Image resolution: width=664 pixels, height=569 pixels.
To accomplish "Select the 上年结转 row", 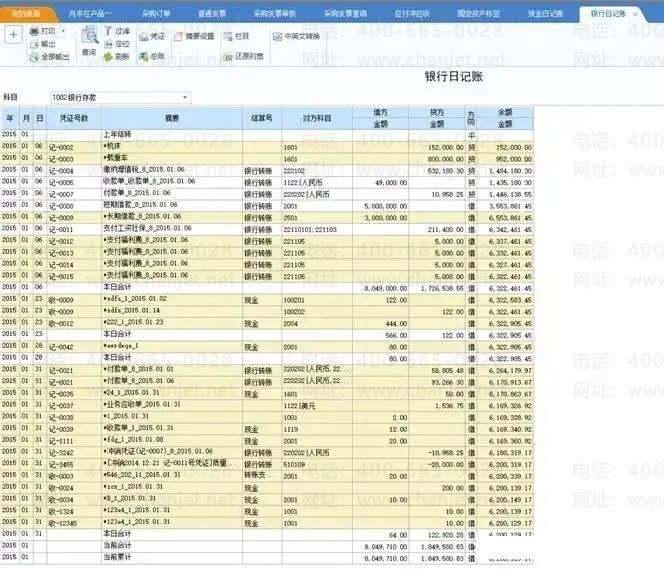I will click(267, 135).
